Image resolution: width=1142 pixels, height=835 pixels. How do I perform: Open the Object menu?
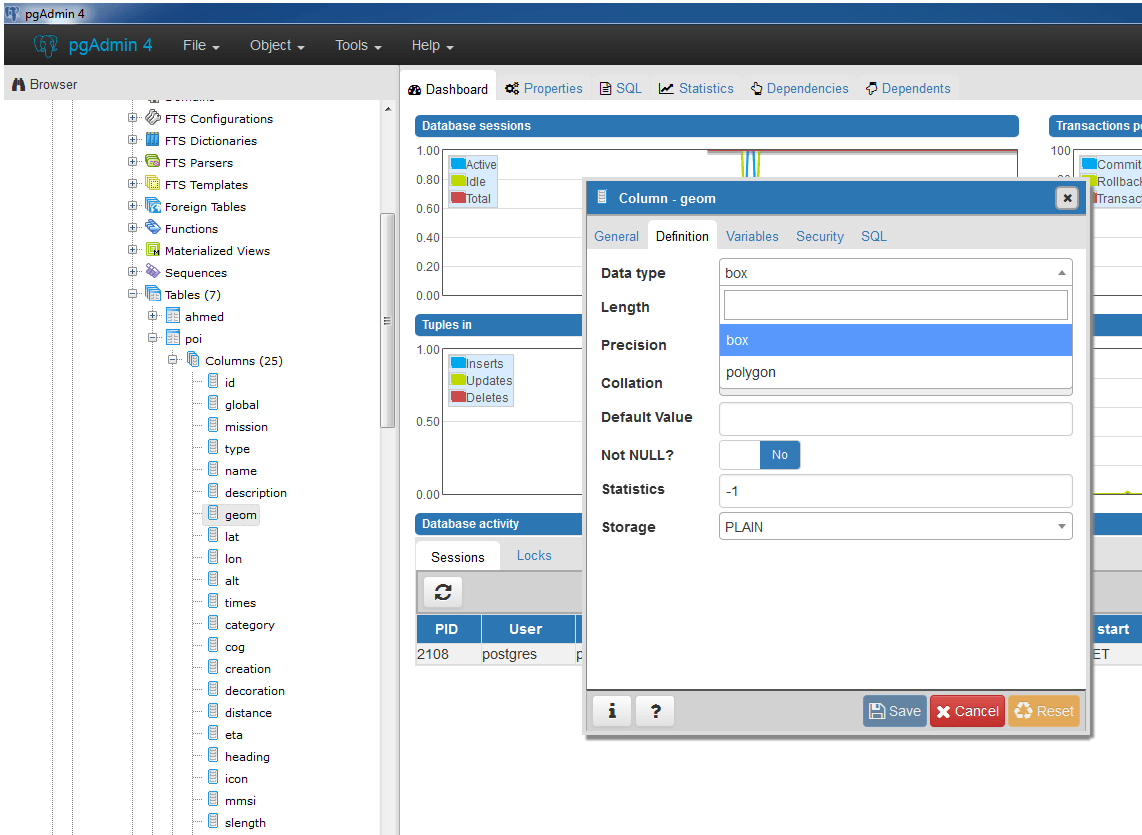point(277,45)
